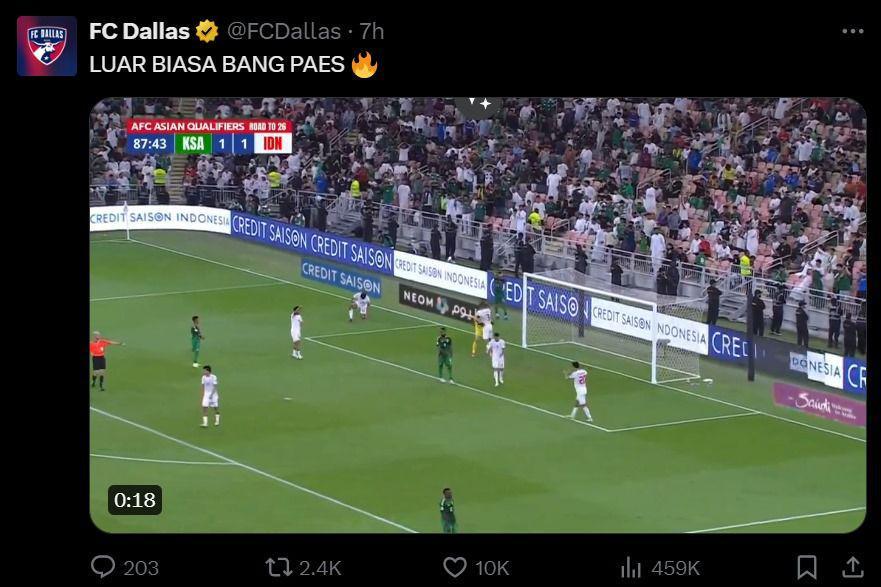Image resolution: width=881 pixels, height=587 pixels.
Task: Click the 0:18 video duration badge
Action: 135,500
